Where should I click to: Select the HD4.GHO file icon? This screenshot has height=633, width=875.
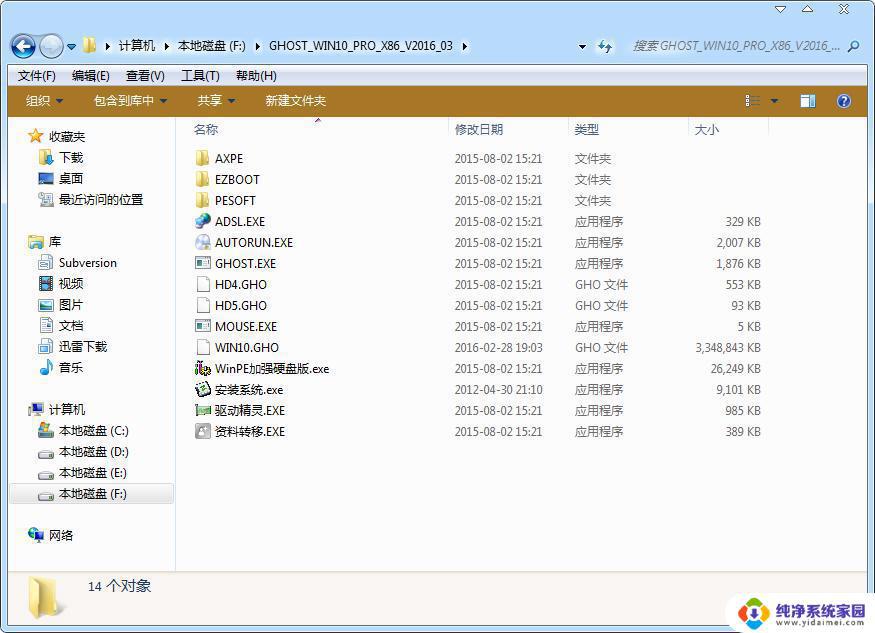point(203,284)
